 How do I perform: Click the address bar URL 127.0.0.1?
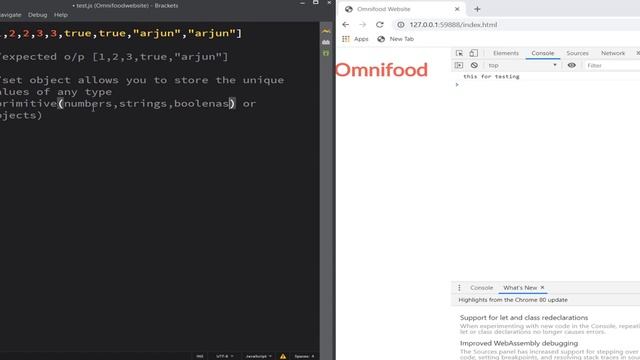coord(453,24)
